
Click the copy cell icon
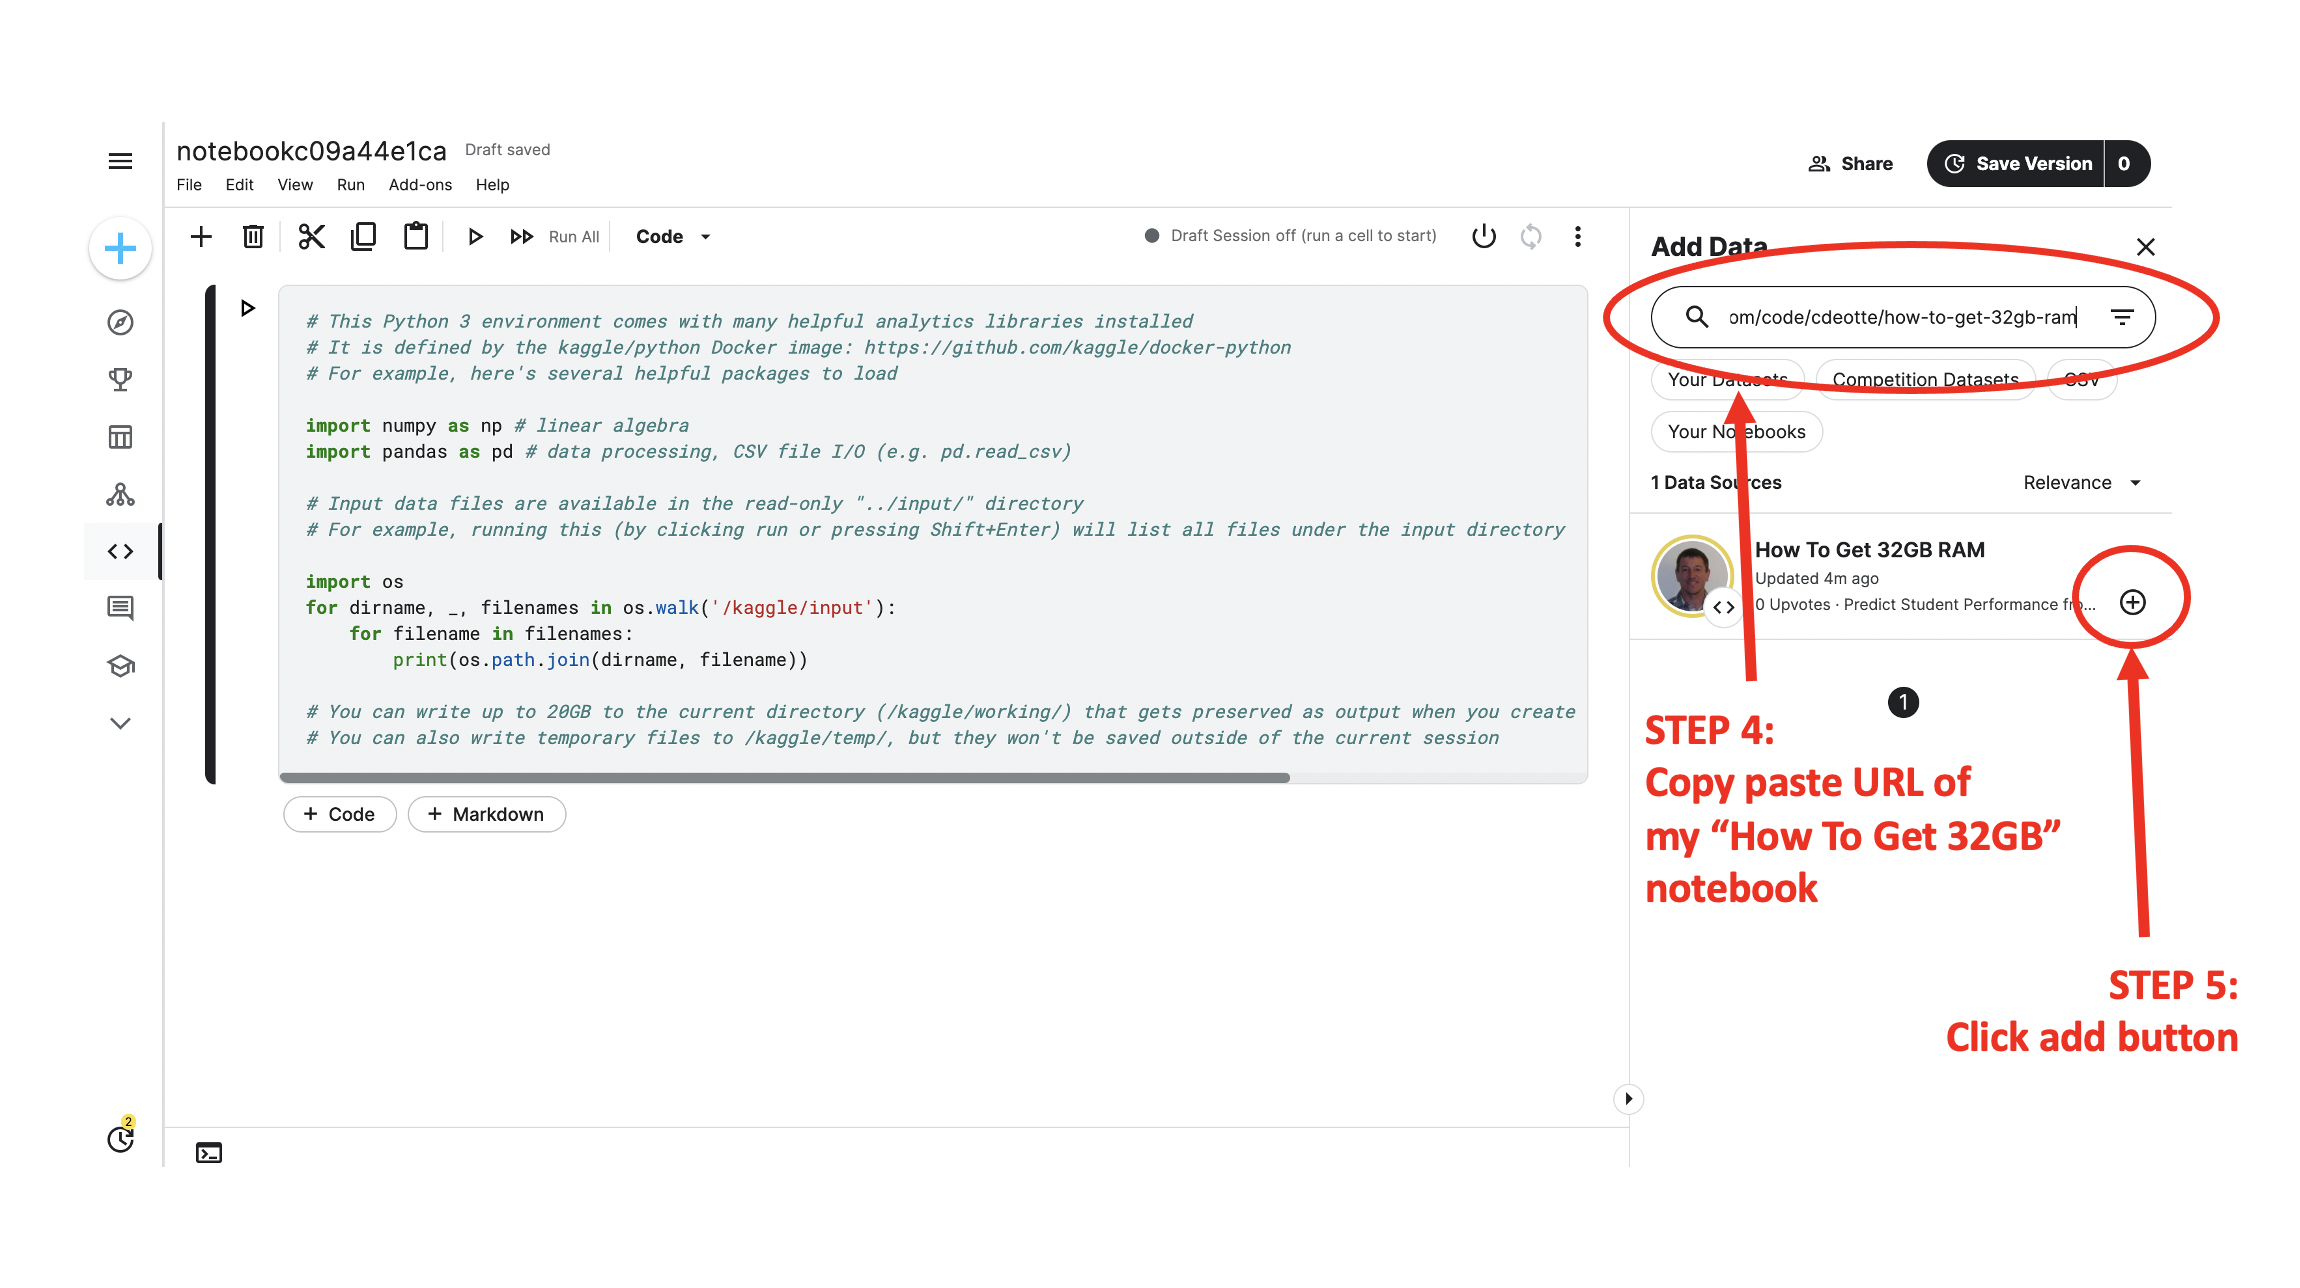coord(363,237)
